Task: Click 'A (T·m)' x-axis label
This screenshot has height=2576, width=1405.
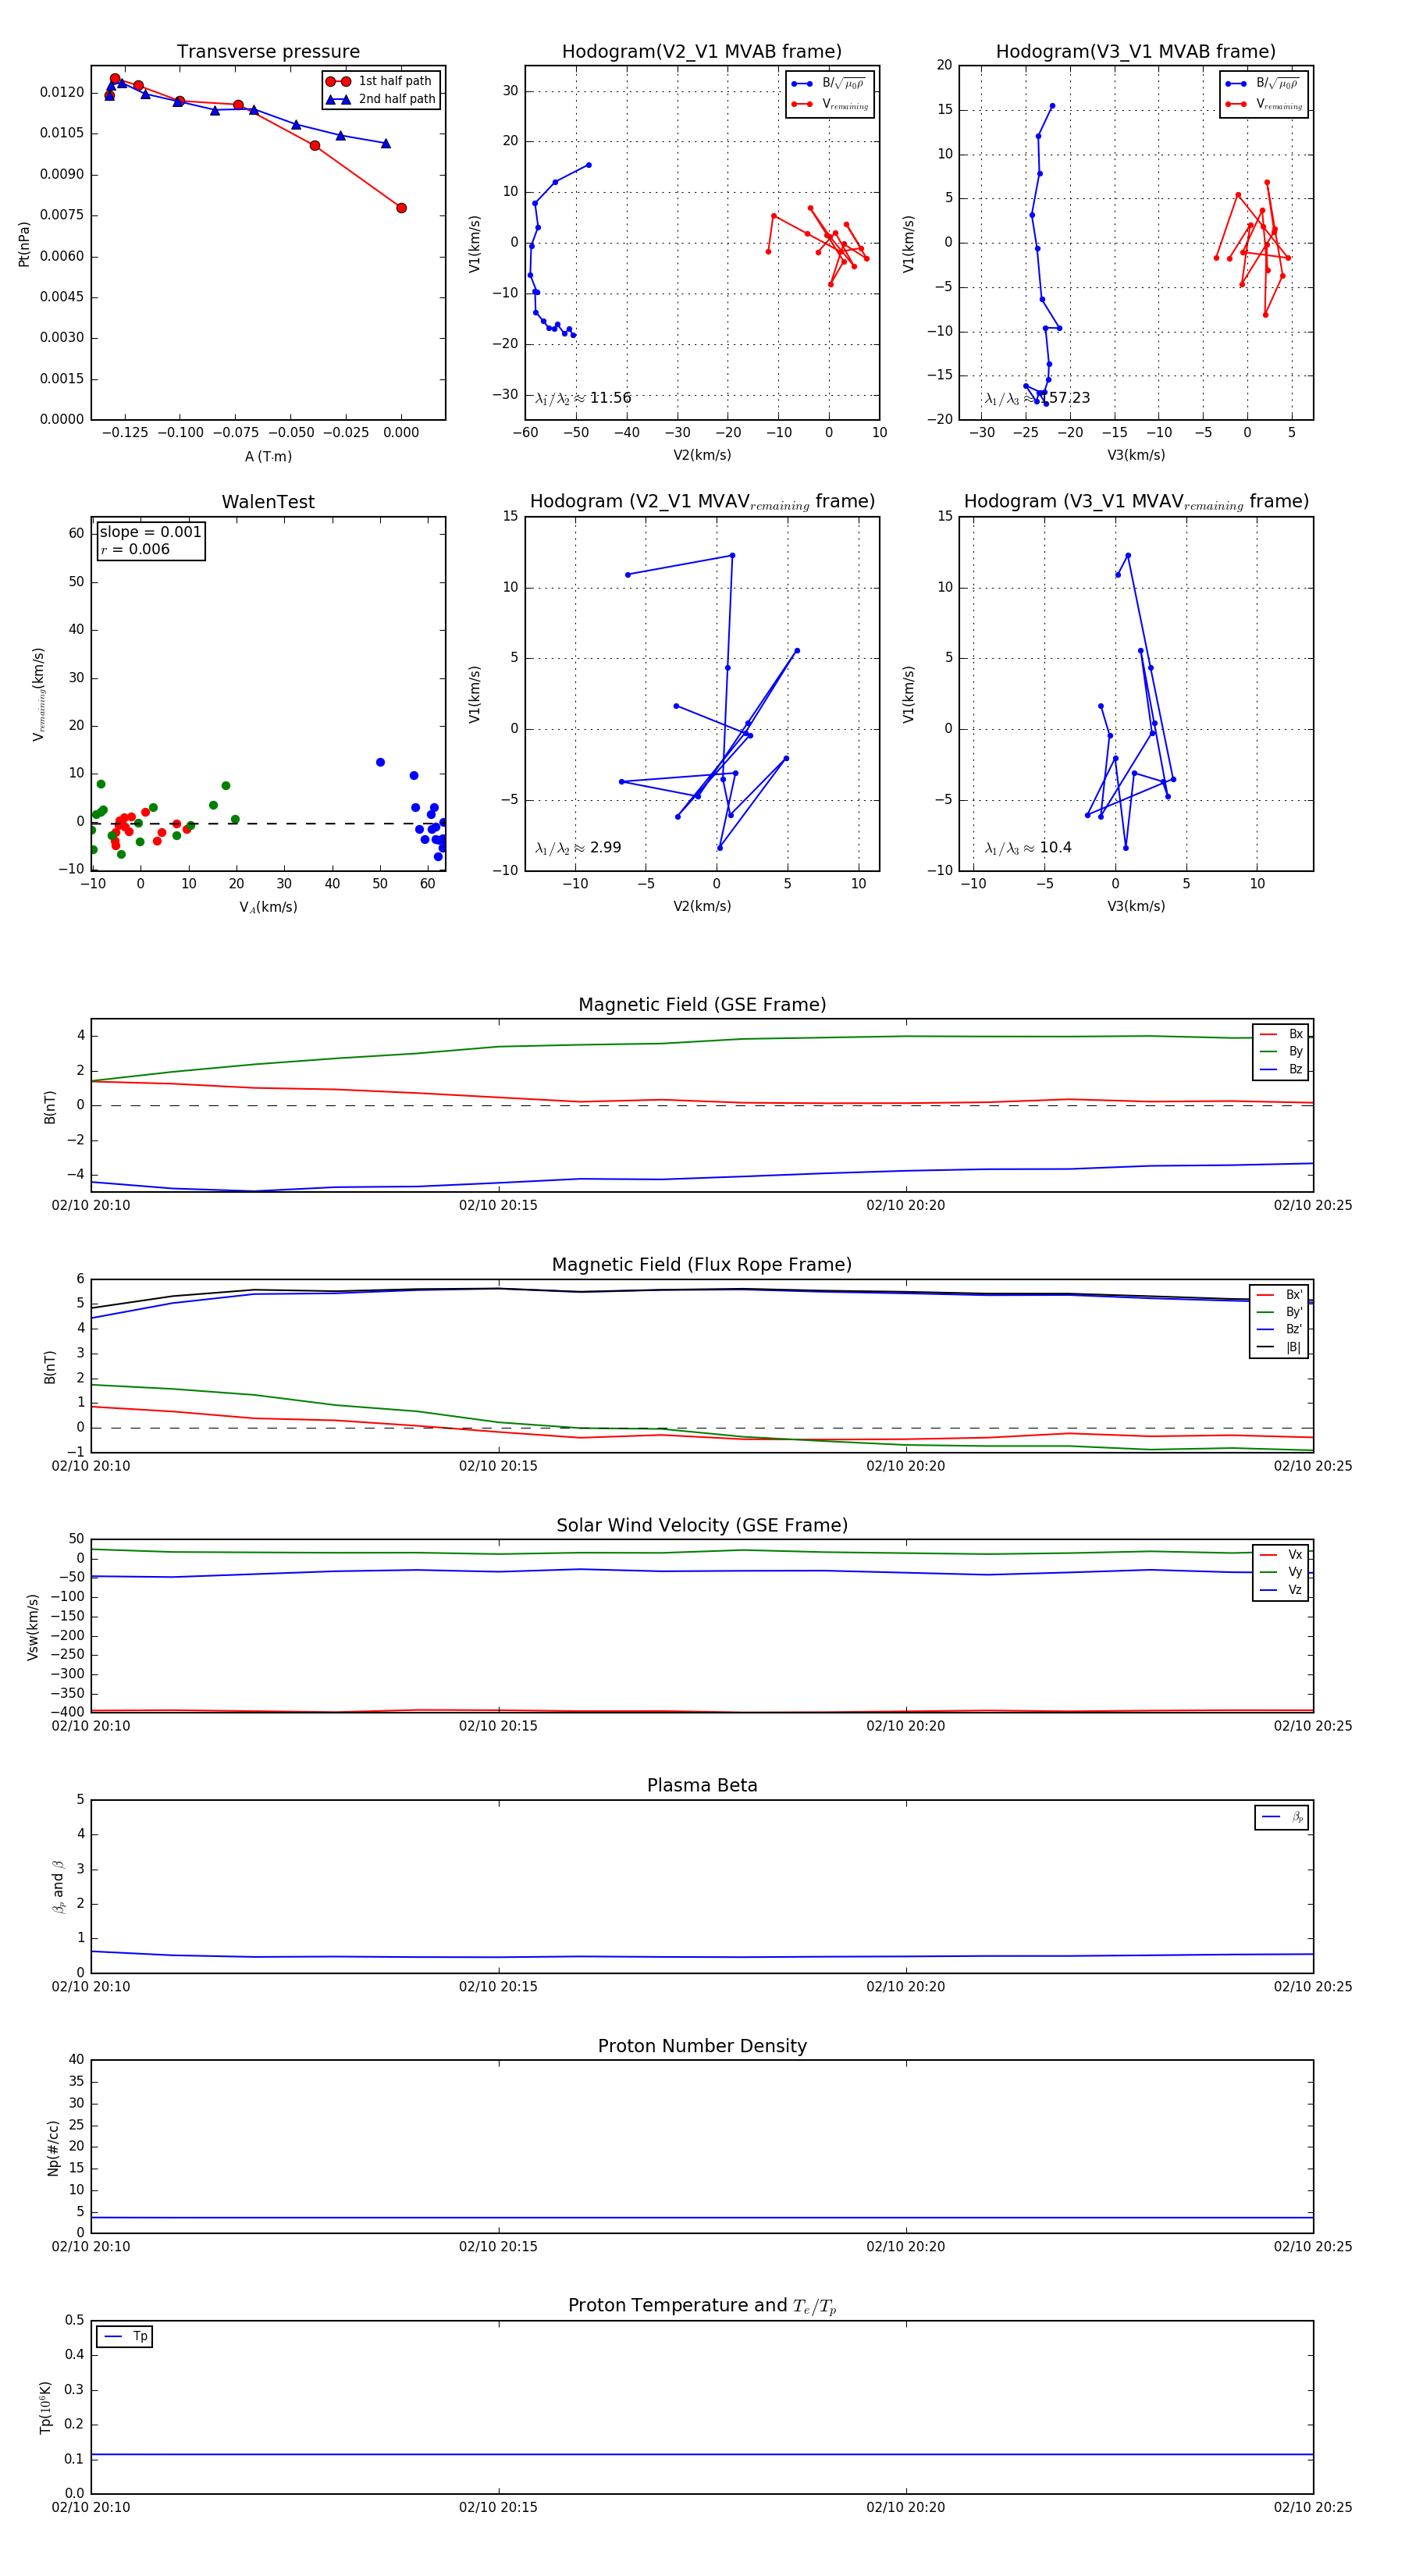Action: click(268, 456)
